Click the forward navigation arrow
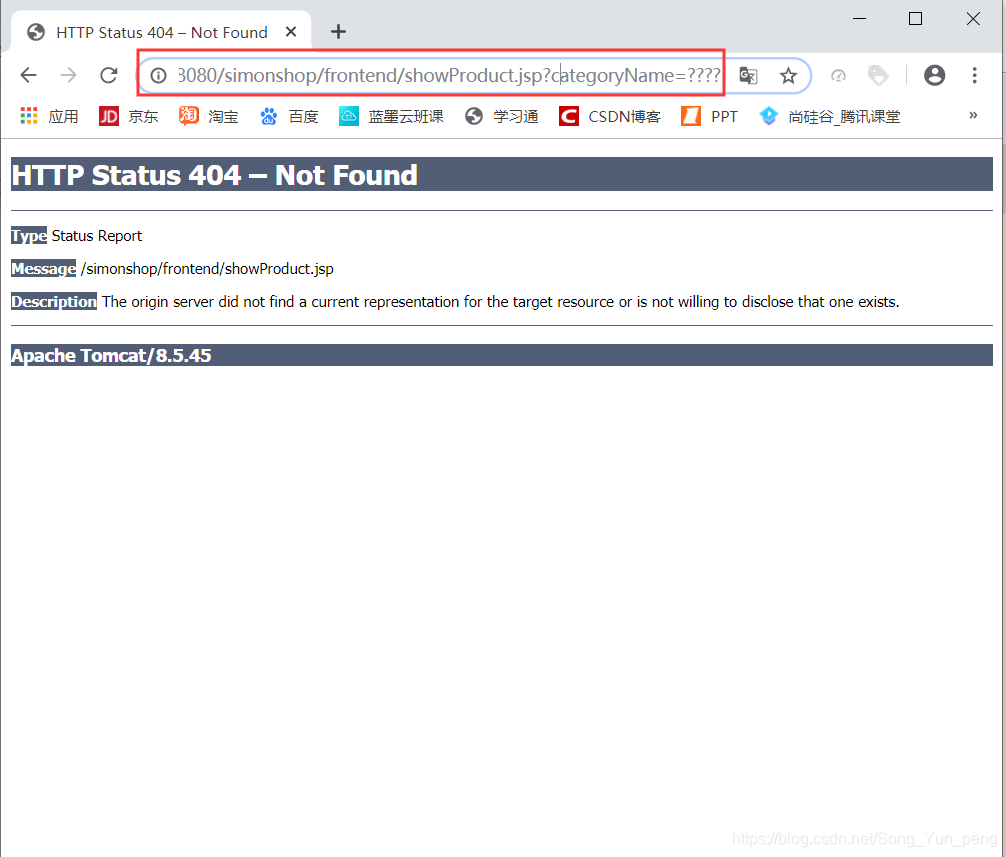The image size is (1006, 857). pos(68,76)
